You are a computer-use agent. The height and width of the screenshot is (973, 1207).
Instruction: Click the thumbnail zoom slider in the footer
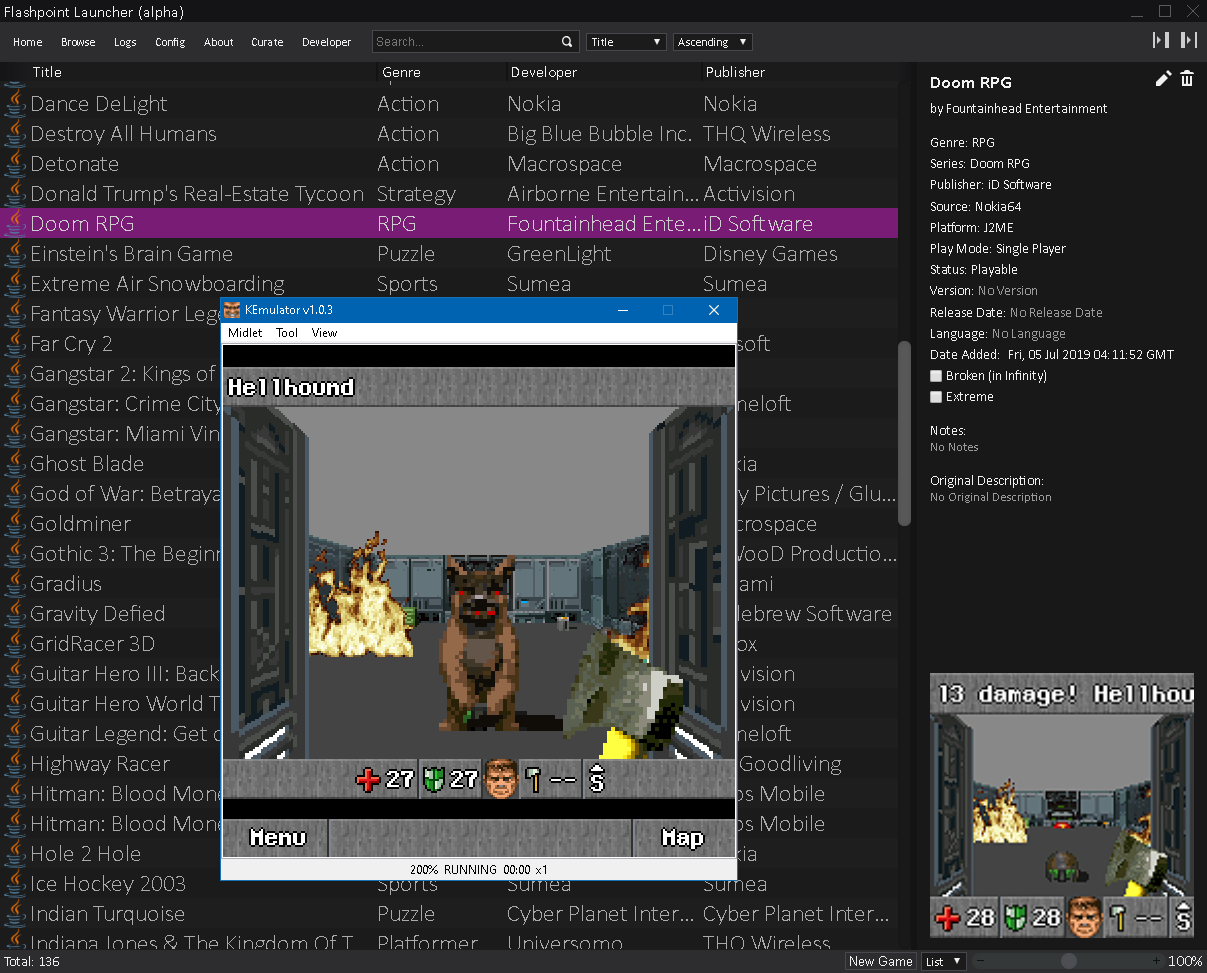(1069, 961)
